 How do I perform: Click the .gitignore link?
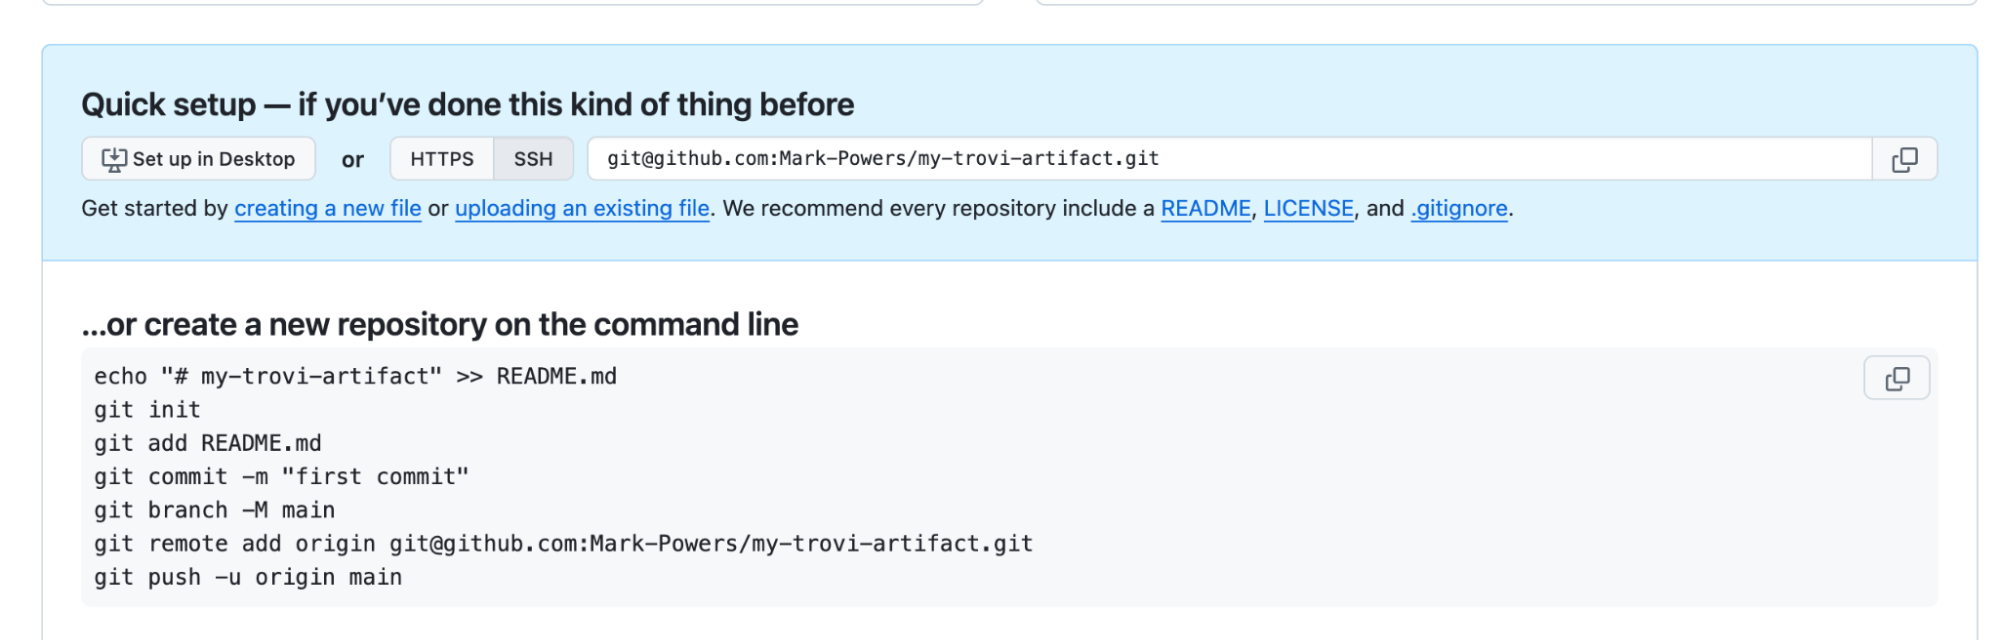(1459, 209)
